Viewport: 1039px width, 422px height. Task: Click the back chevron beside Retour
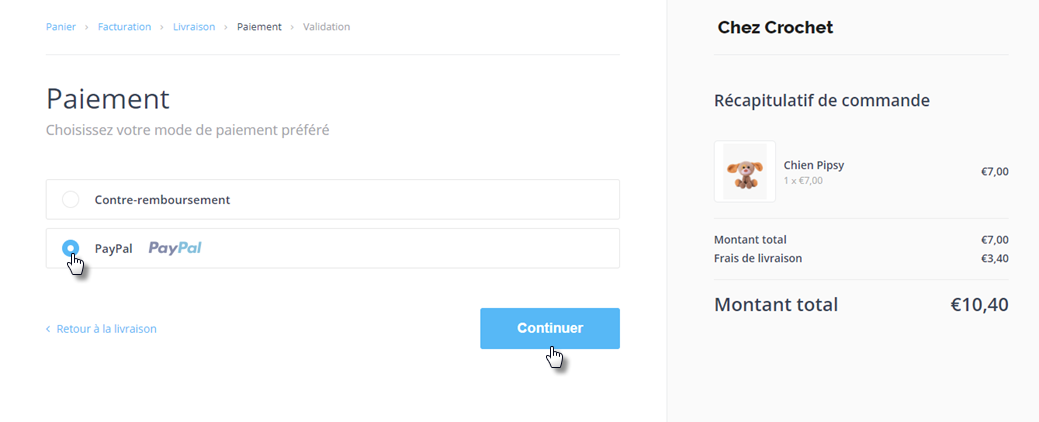[48, 329]
